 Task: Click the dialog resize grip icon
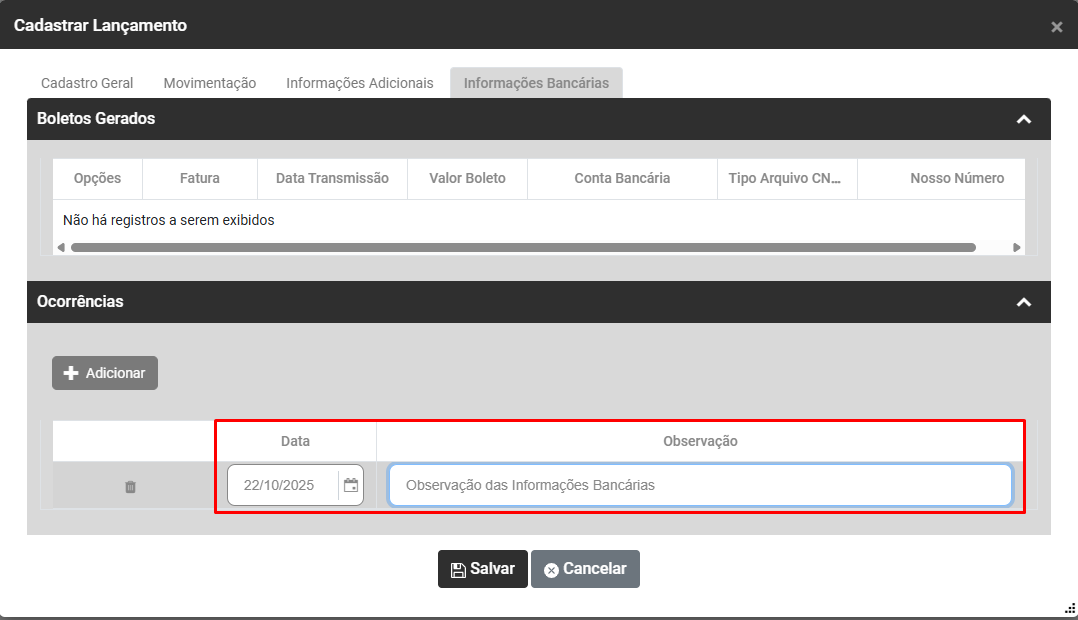(1070, 608)
